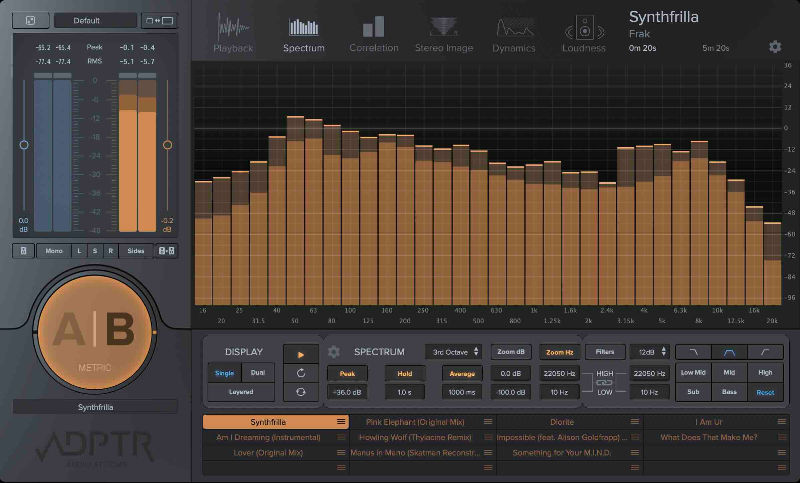The height and width of the screenshot is (483, 800).
Task: Toggle the Average button
Action: [x=462, y=373]
